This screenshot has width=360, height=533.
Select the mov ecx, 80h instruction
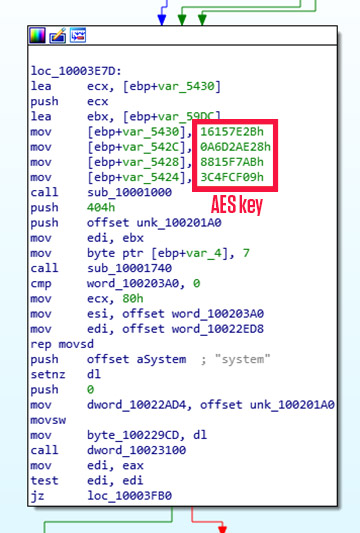87,298
